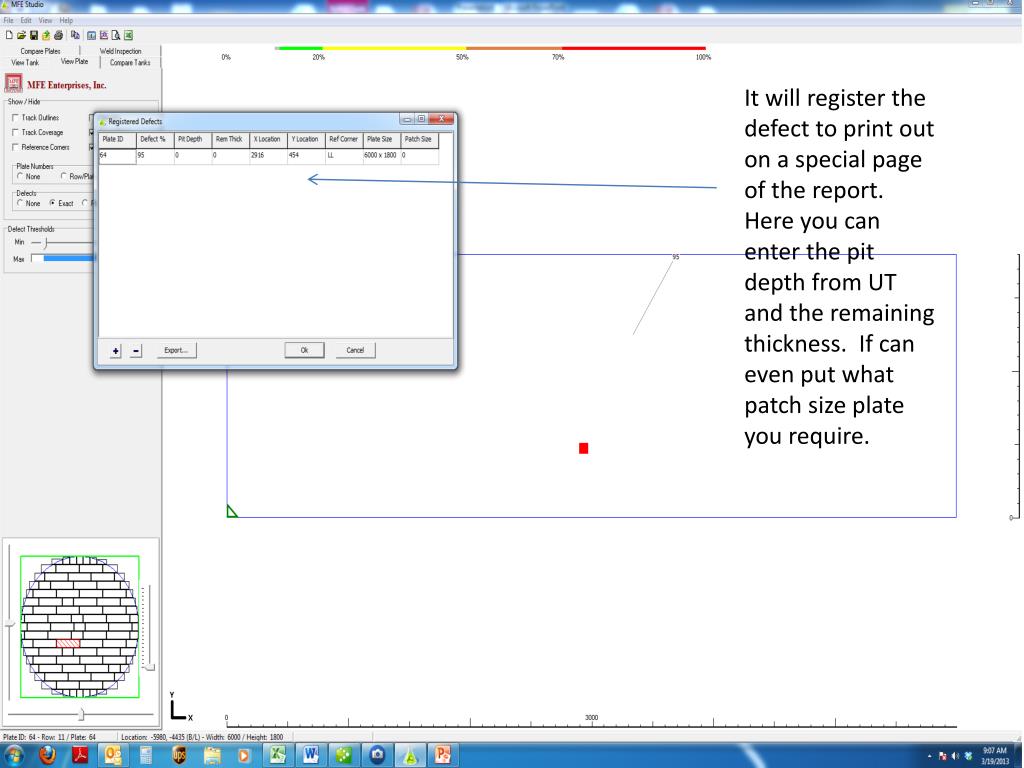The width and height of the screenshot is (1024, 768).
Task: Open the View menu
Action: coord(45,19)
